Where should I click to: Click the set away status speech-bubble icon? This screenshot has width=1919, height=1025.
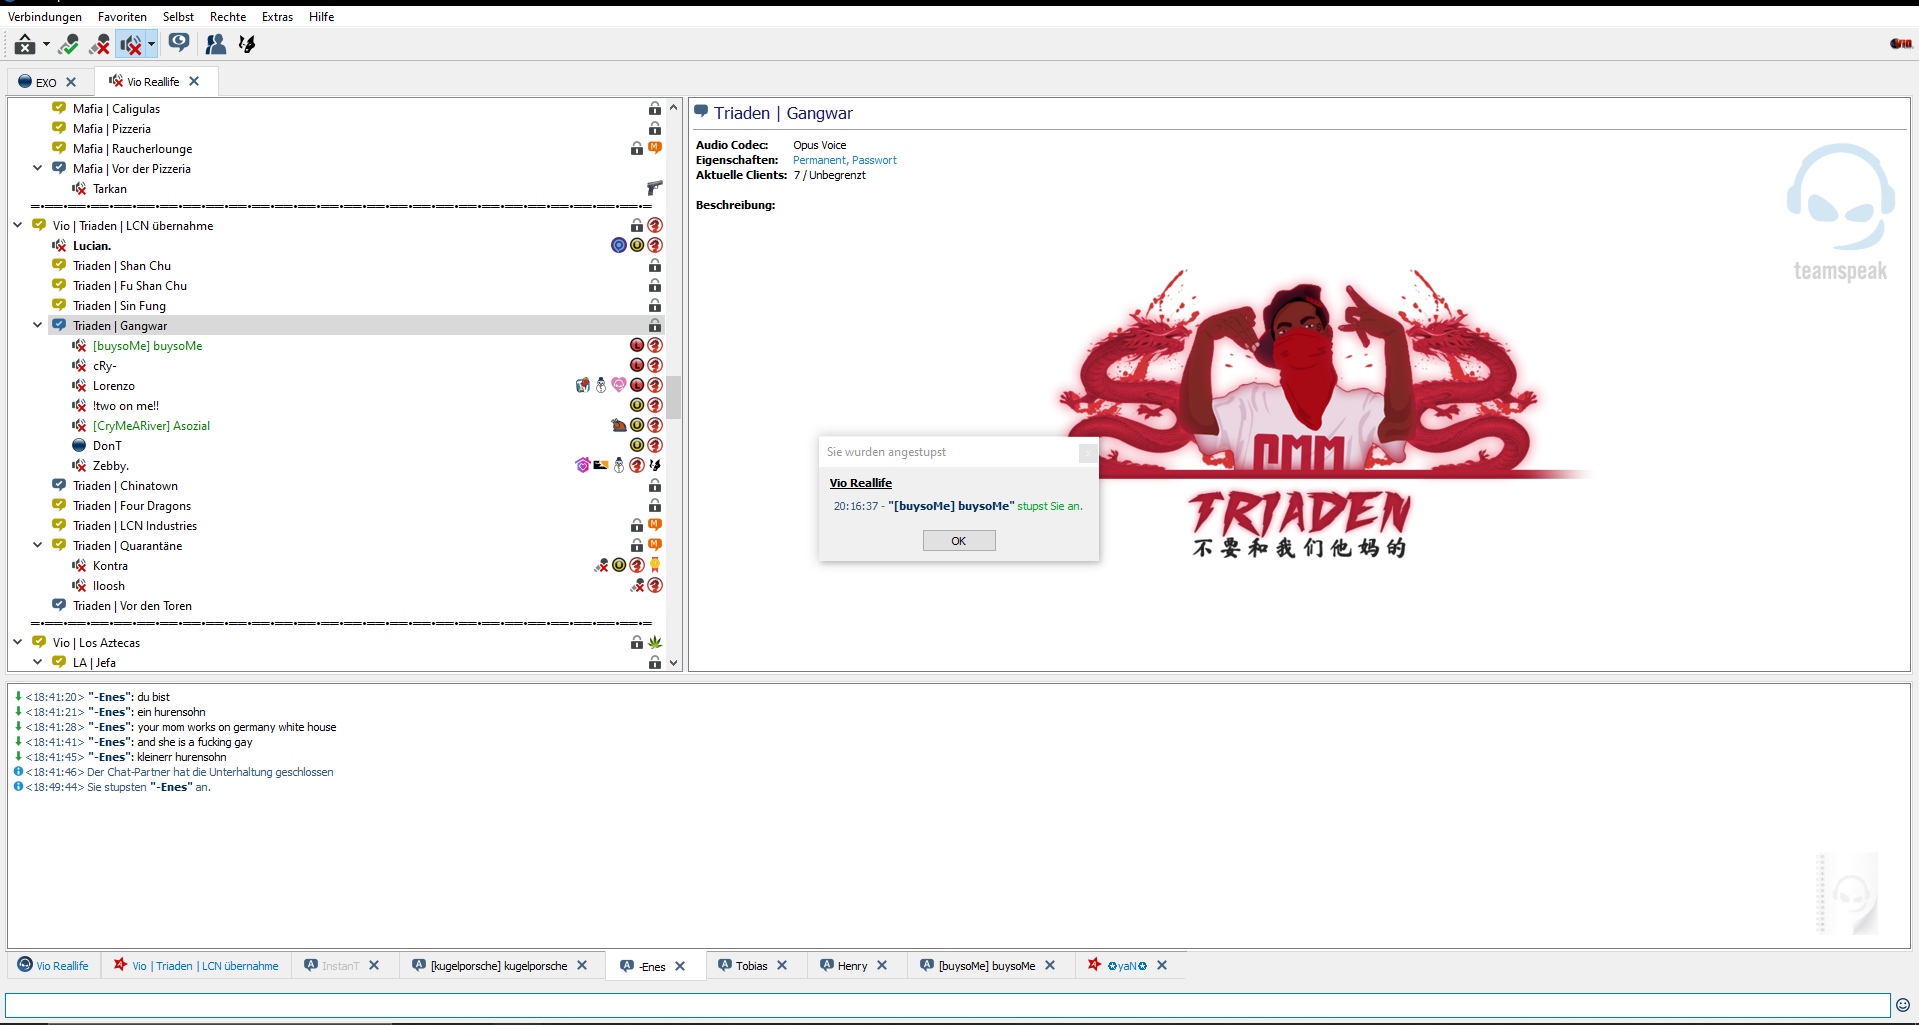tap(179, 43)
